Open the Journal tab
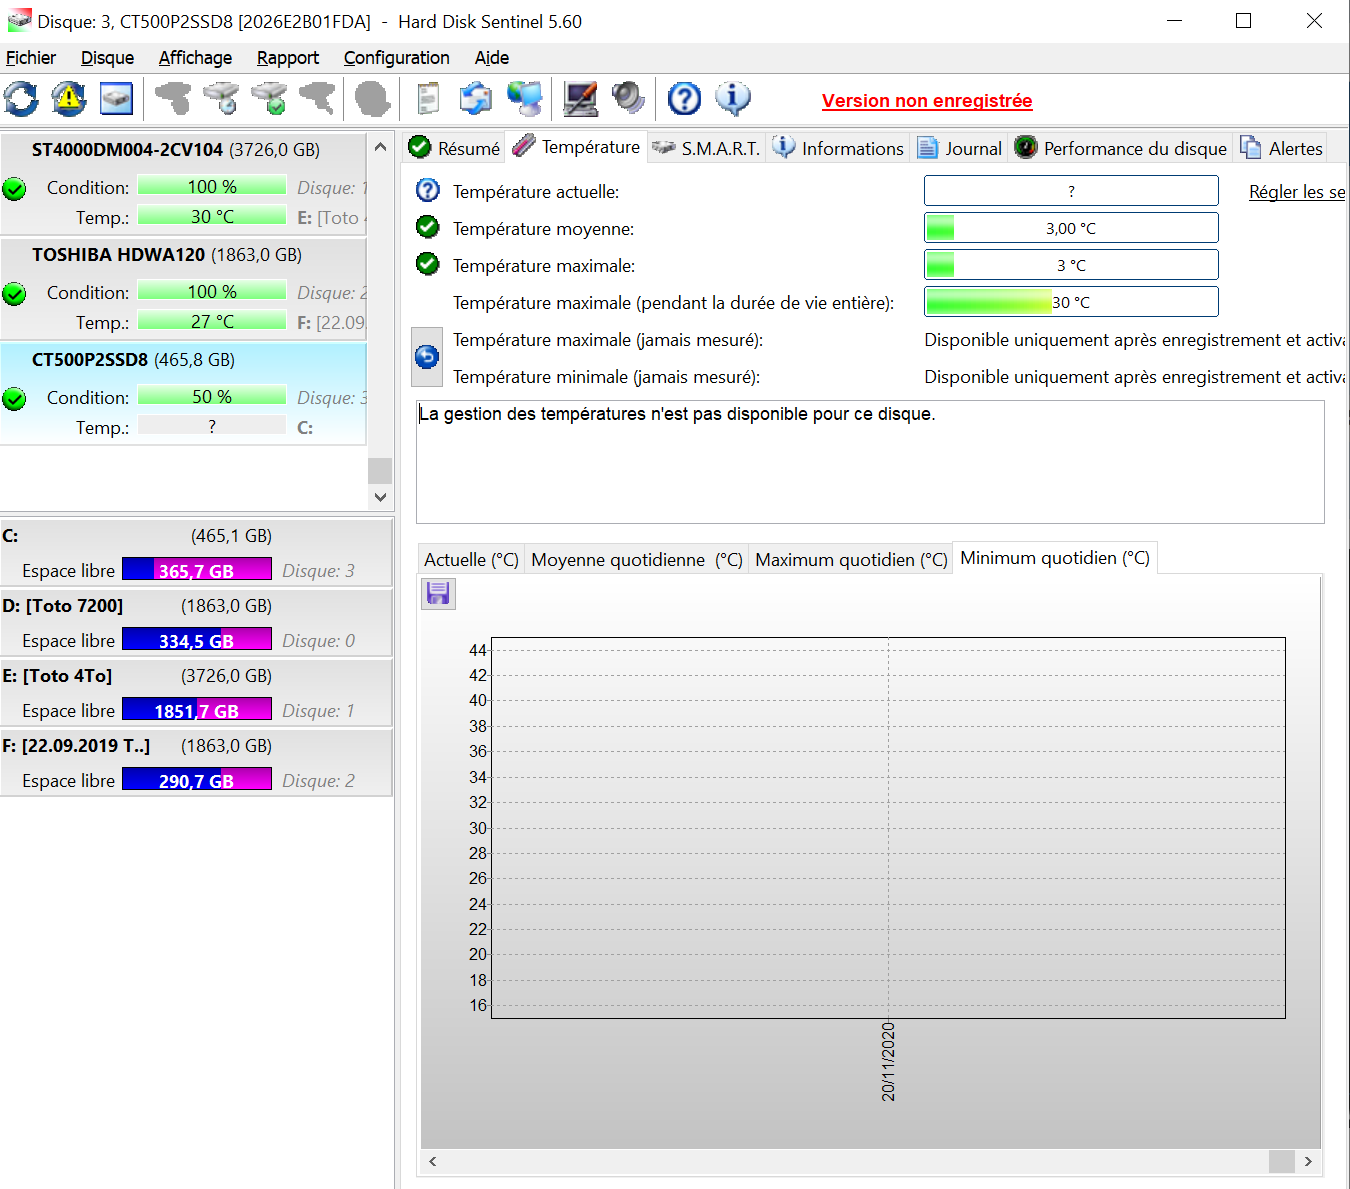Viewport: 1350px width, 1189px height. pyautogui.click(x=960, y=149)
